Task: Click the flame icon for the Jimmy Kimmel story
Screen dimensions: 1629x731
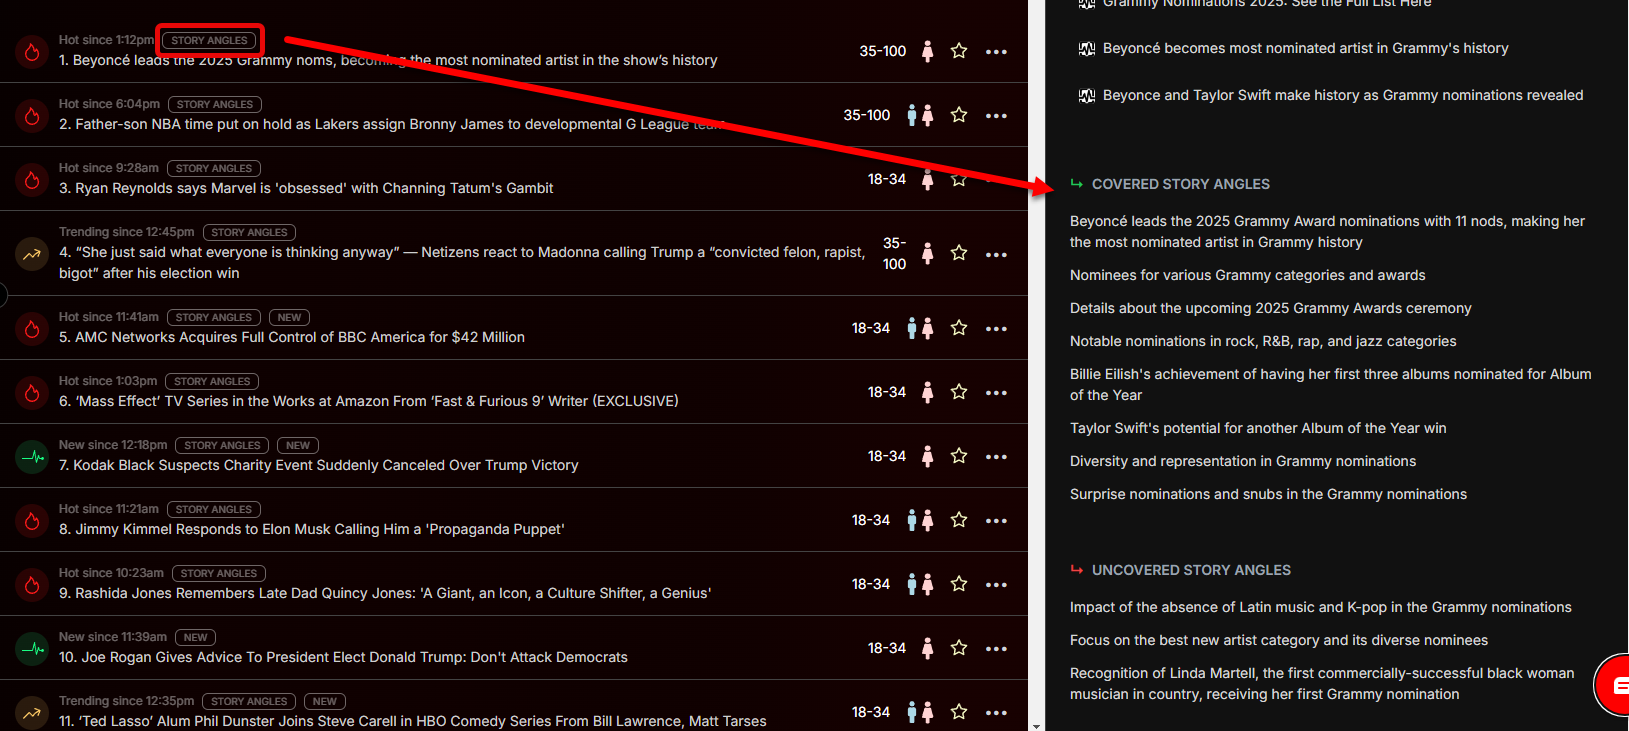Action: point(32,521)
